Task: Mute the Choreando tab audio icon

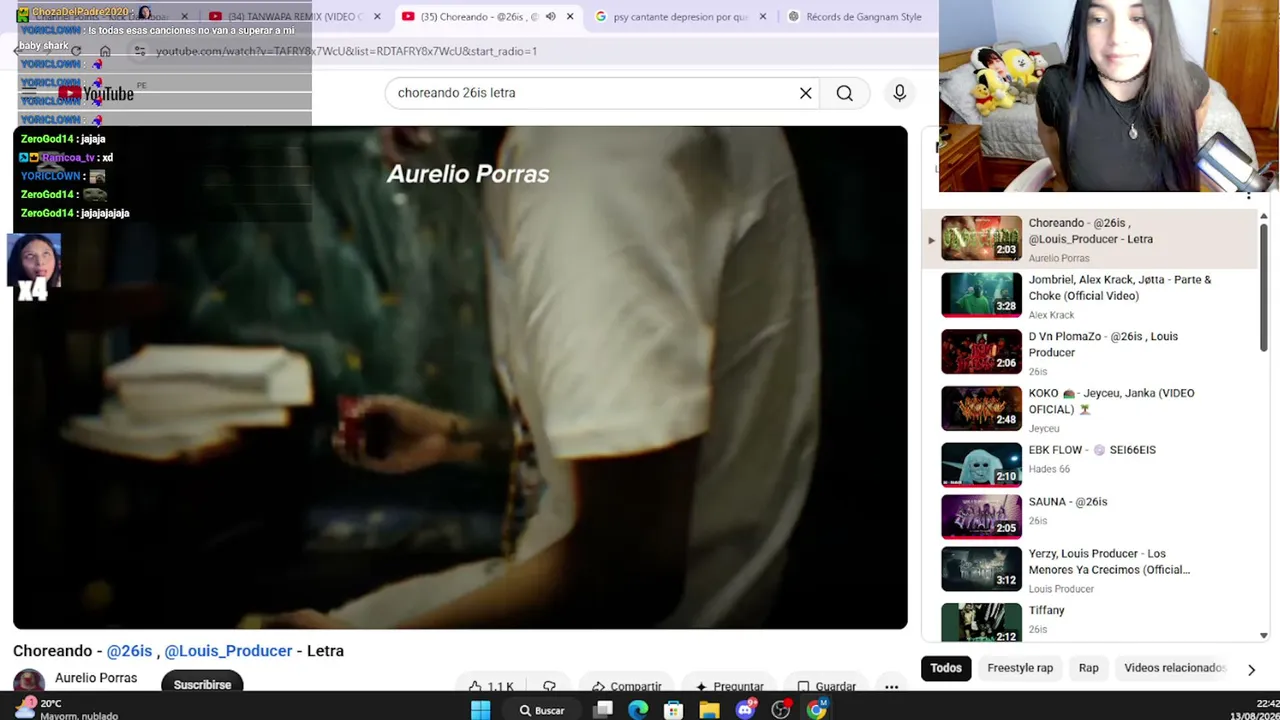Action: click(550, 17)
